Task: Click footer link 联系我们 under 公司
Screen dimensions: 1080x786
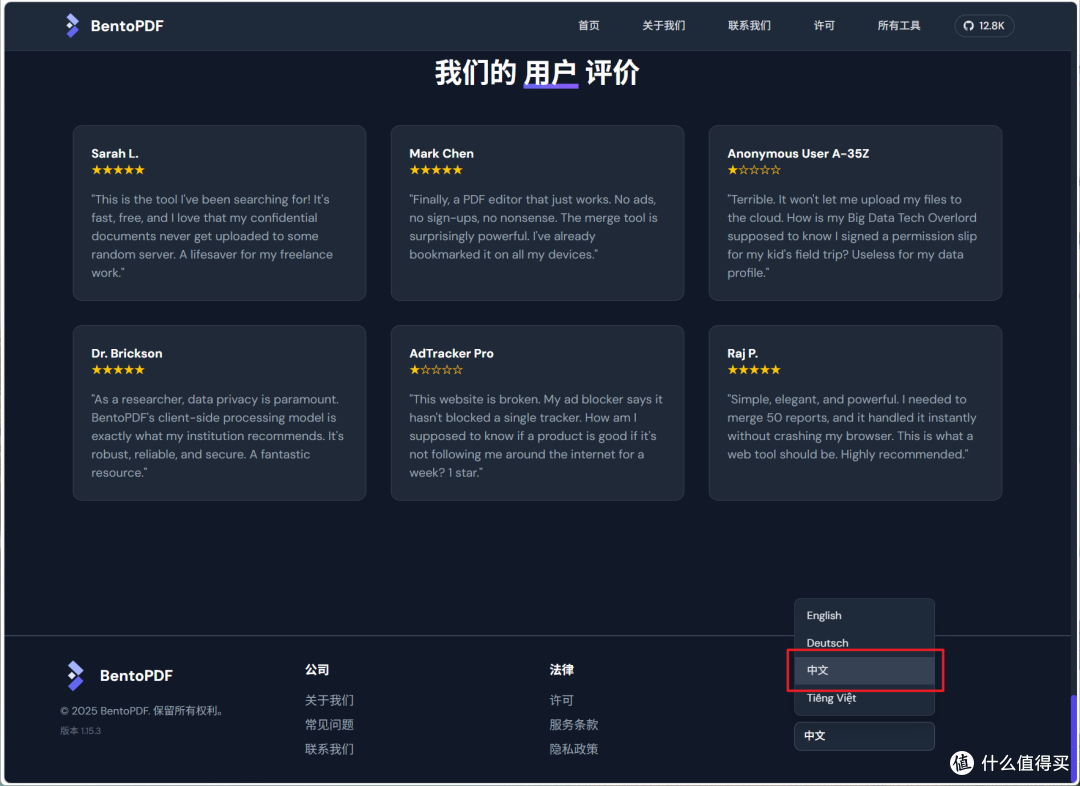Action: point(329,749)
